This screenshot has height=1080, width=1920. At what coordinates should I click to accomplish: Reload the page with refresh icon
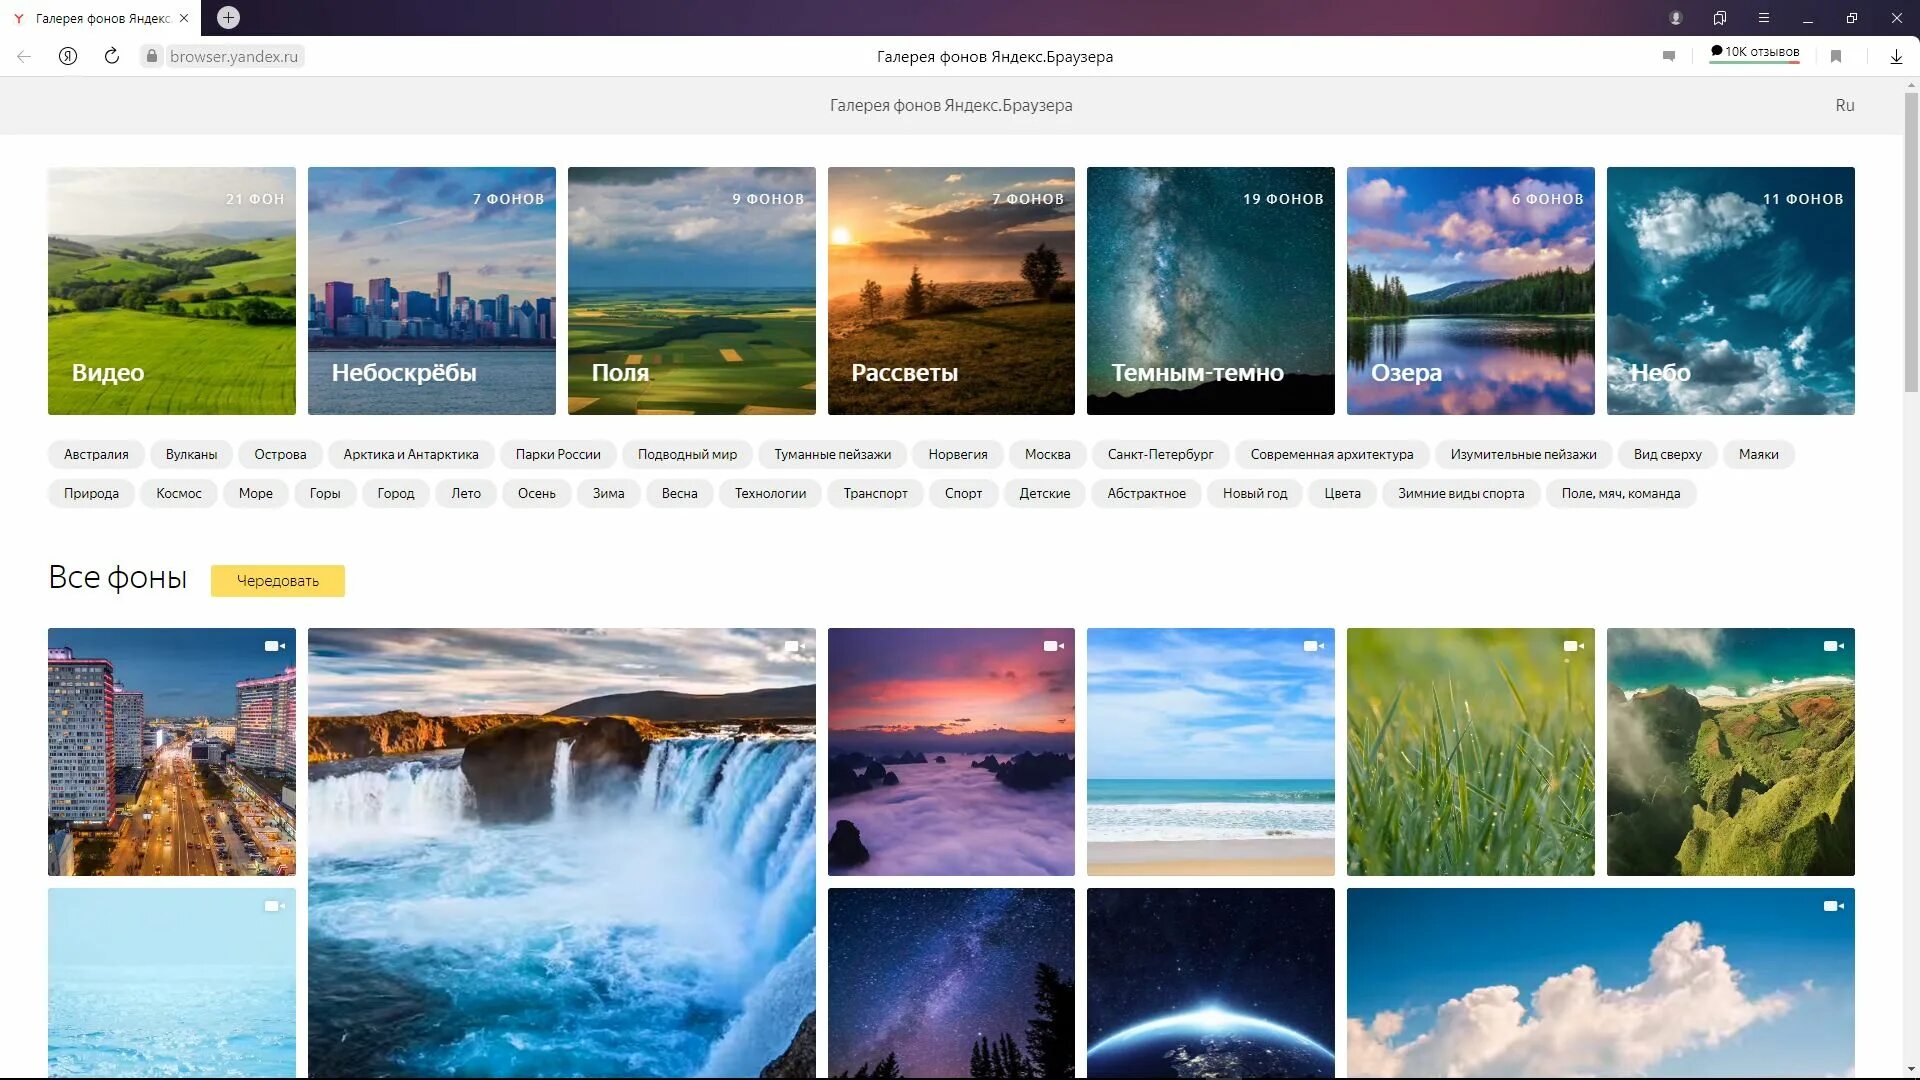coord(112,56)
